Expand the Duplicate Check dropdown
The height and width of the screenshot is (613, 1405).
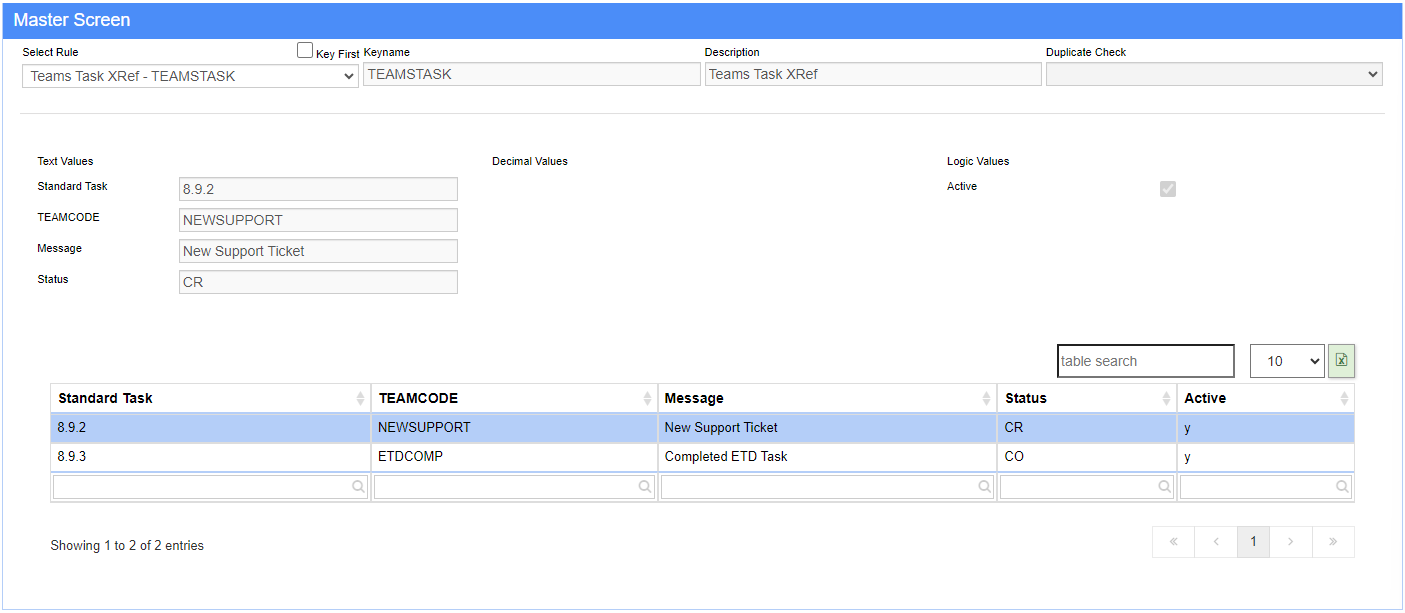[1213, 74]
